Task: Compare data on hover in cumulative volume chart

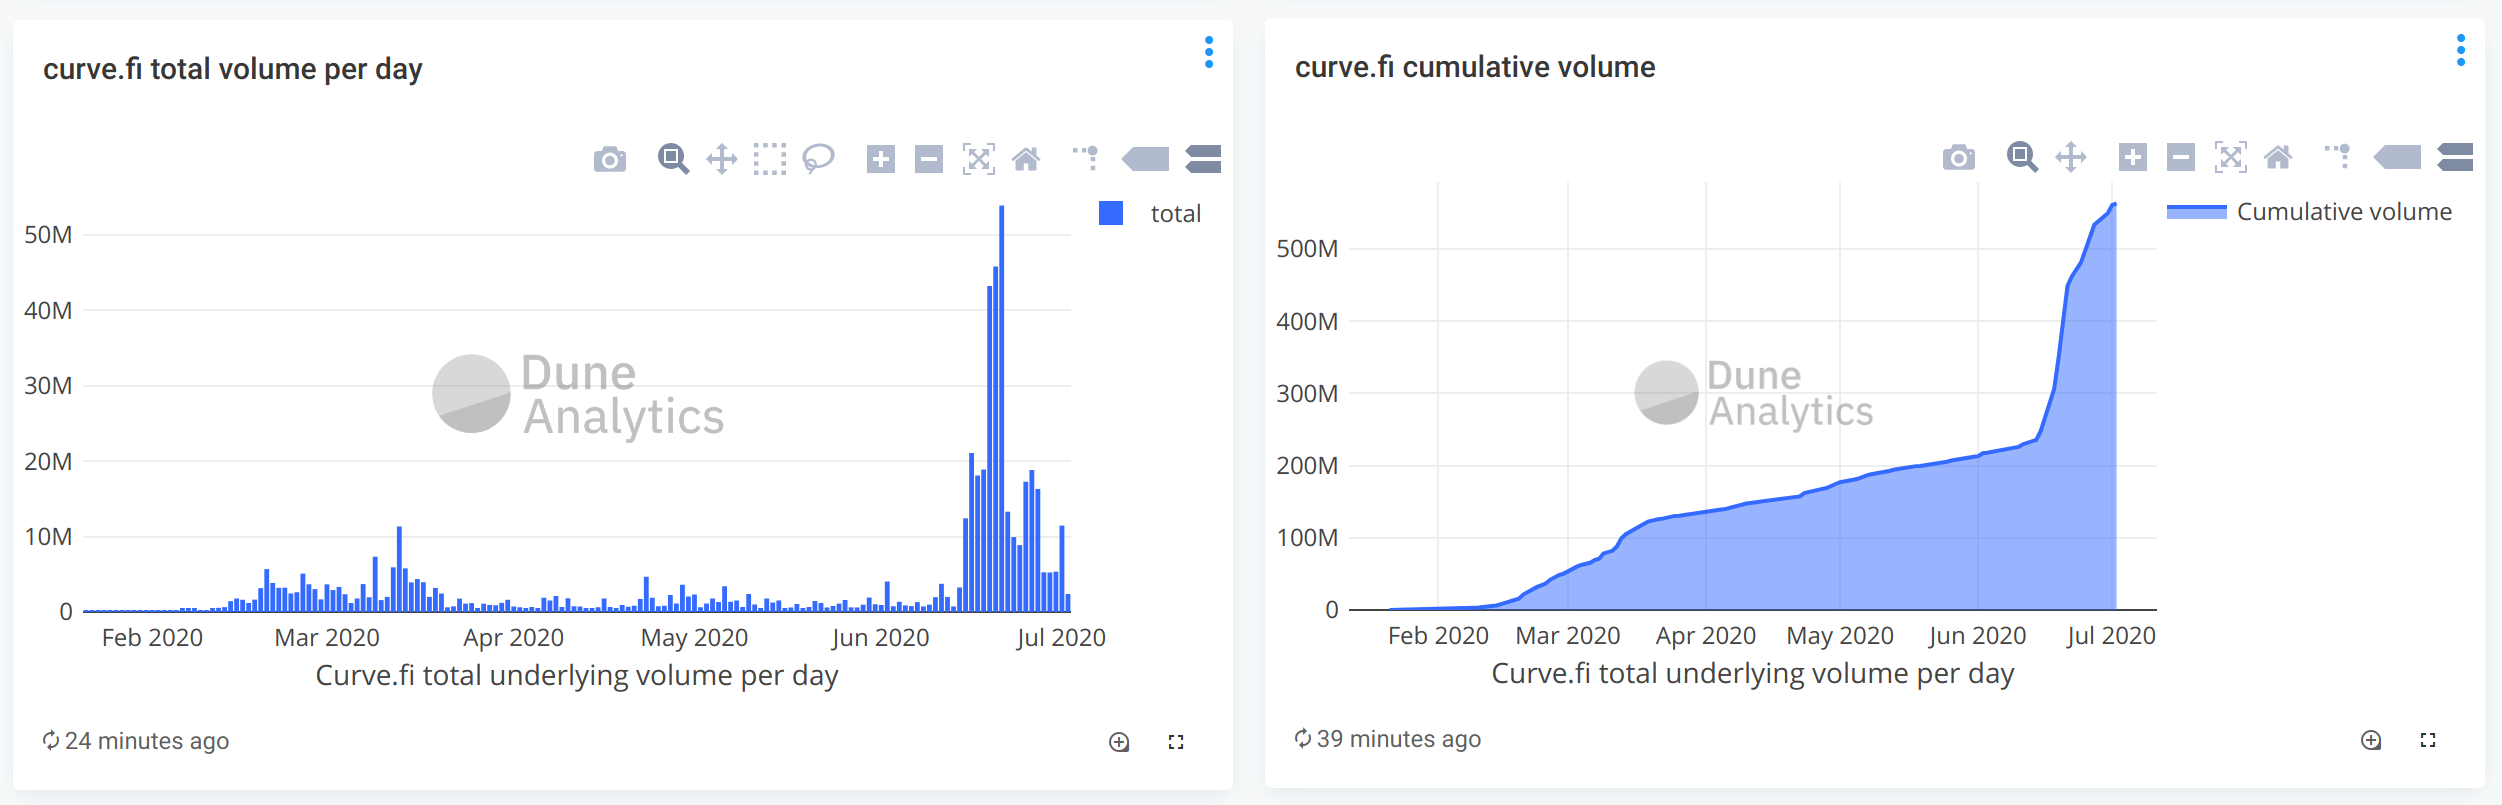Action: (x=2456, y=157)
